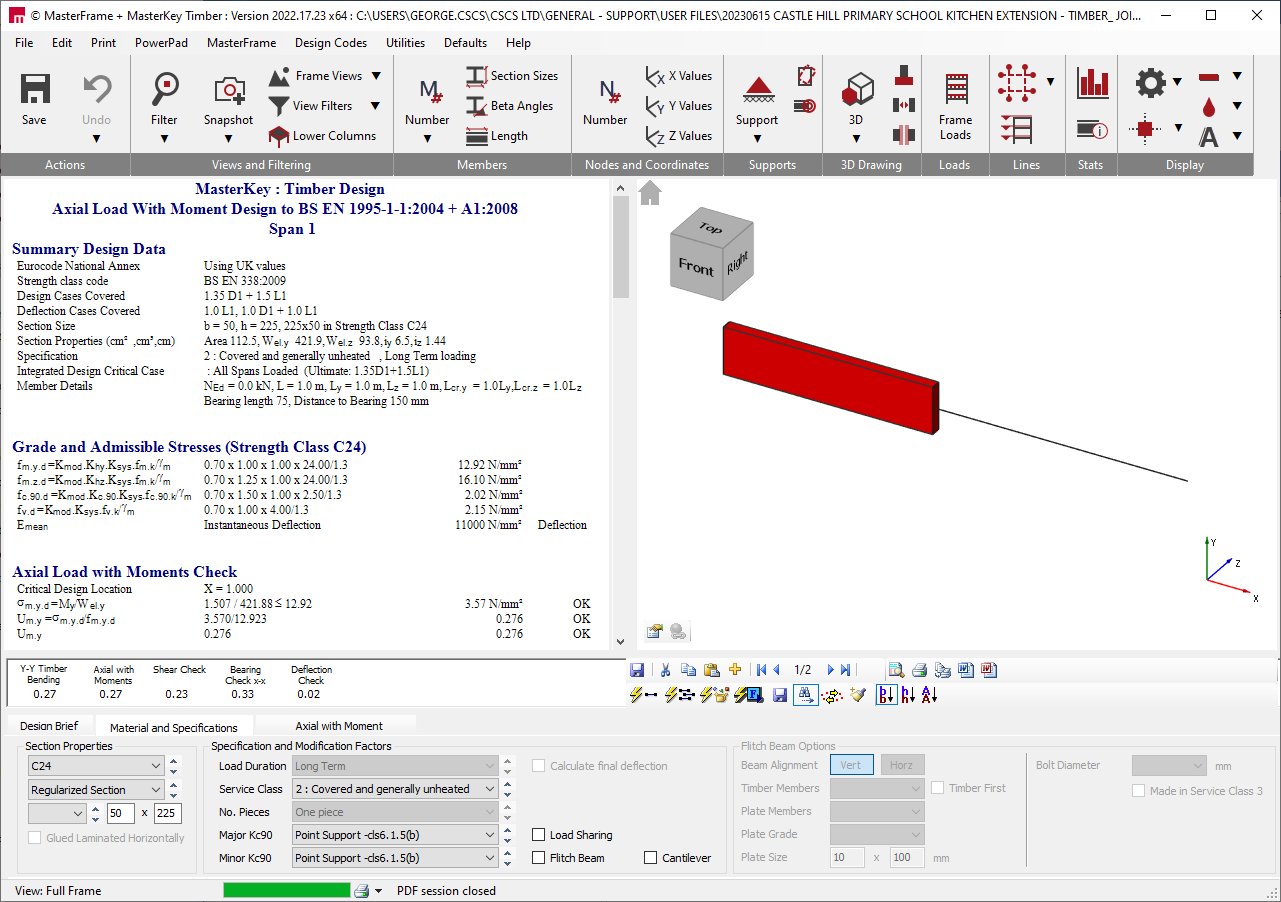Viewport: 1281px width, 902px height.
Task: Click the Bearing Check x-x result
Action: [x=245, y=682]
